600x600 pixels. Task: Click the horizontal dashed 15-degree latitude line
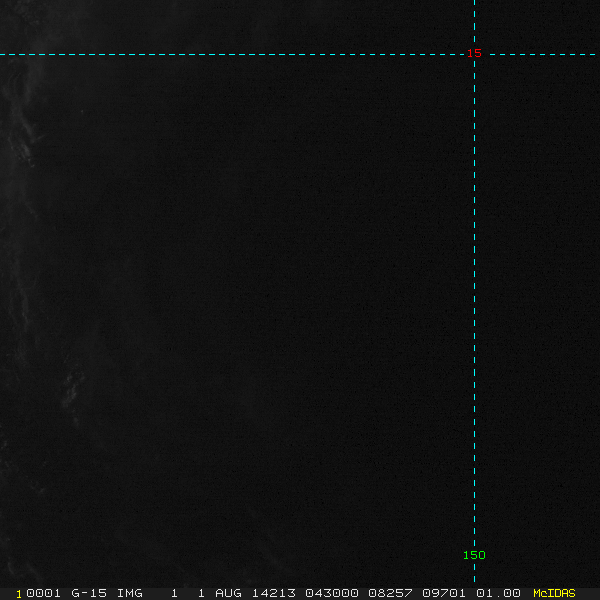pos(230,54)
